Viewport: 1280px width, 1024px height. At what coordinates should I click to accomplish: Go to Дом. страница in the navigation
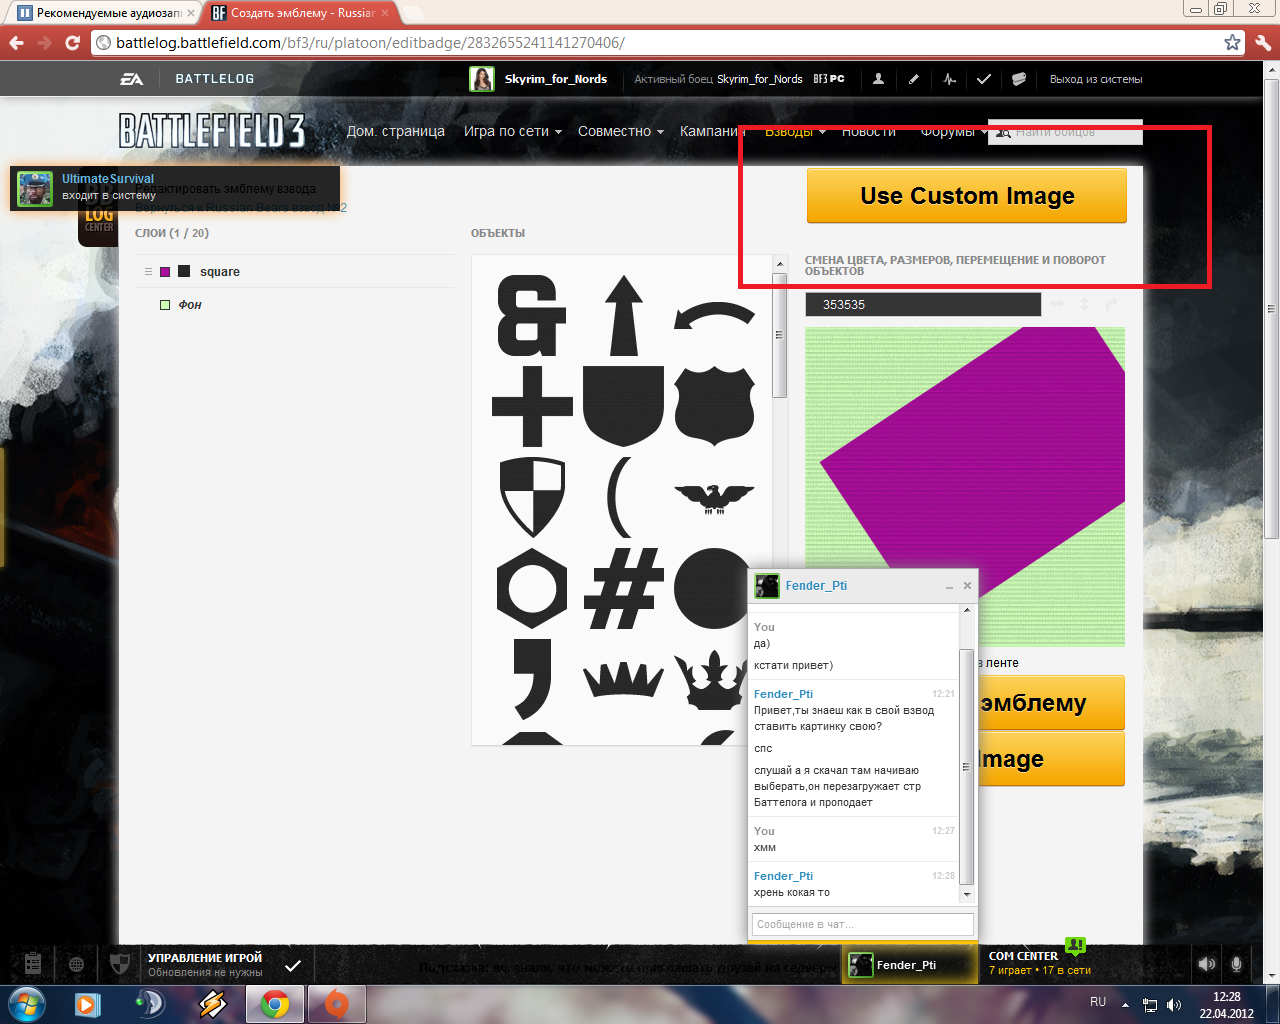click(396, 131)
